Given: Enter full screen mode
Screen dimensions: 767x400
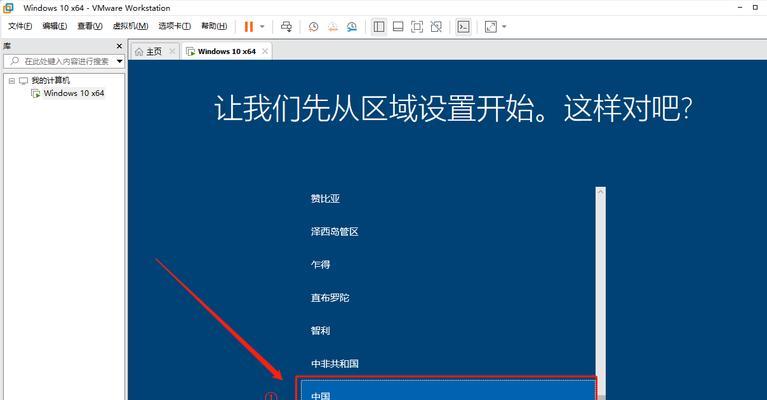Looking at the screenshot, I should [x=417, y=26].
